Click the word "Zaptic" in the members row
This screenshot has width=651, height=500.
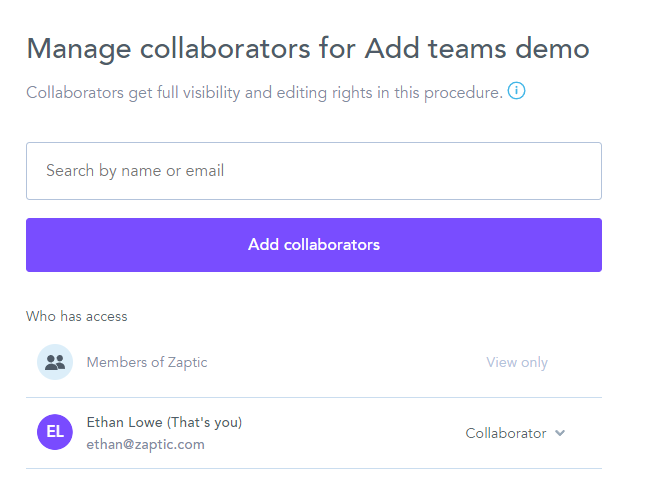pyautogui.click(x=186, y=362)
